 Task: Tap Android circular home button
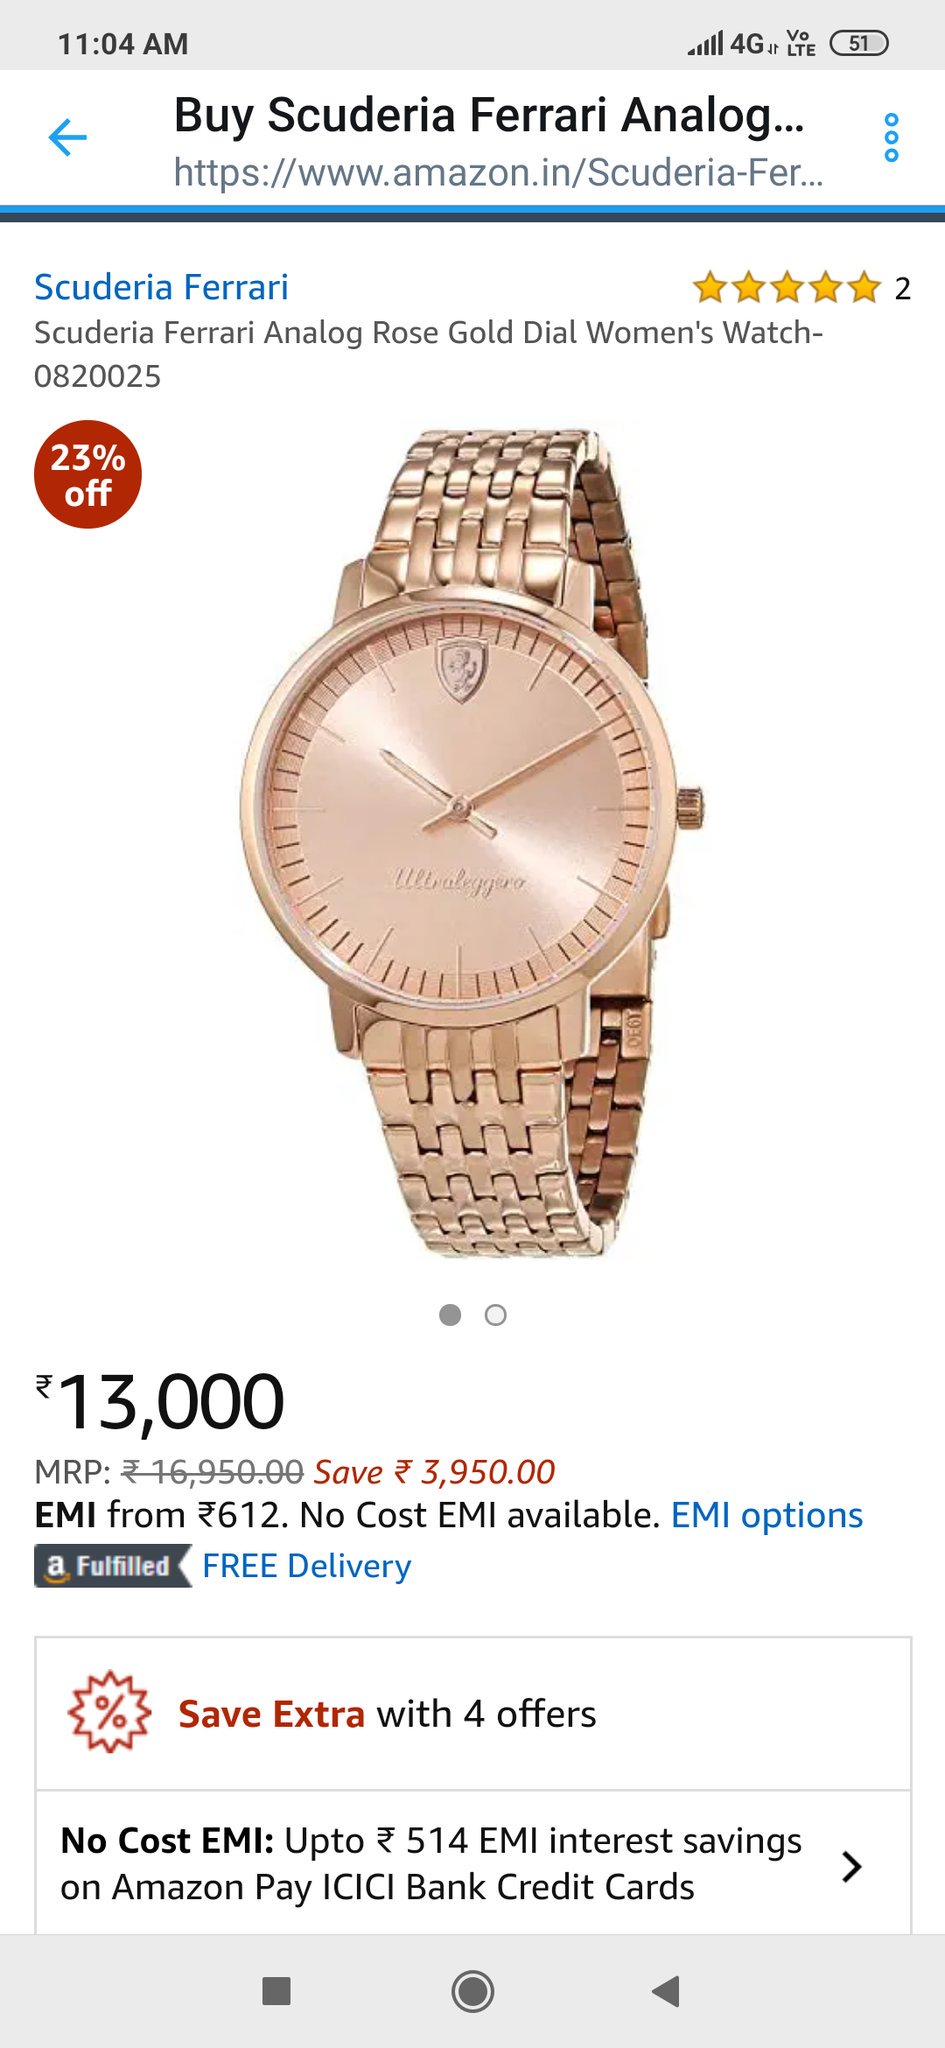472,1991
